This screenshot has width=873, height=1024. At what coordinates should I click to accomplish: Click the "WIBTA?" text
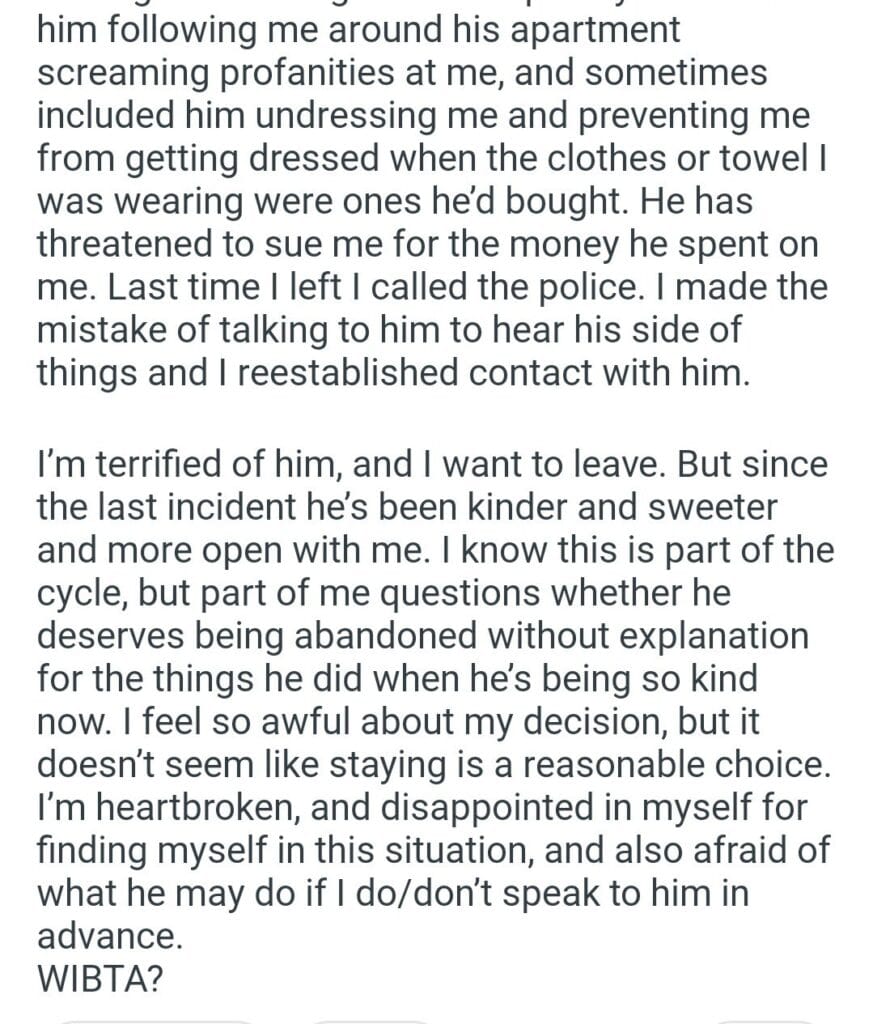(x=100, y=980)
